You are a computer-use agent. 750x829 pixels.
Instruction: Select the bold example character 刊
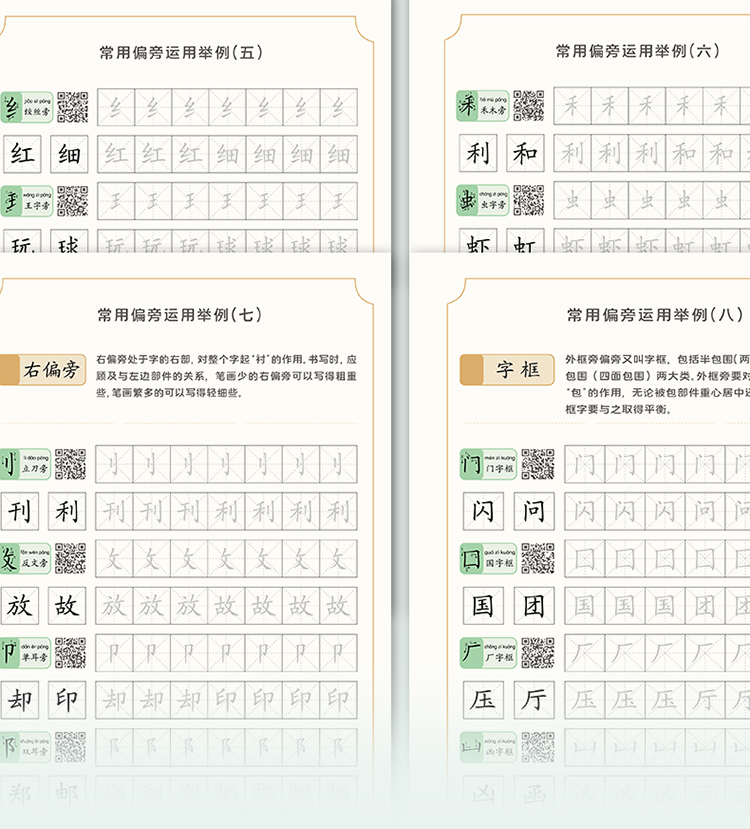pos(20,511)
